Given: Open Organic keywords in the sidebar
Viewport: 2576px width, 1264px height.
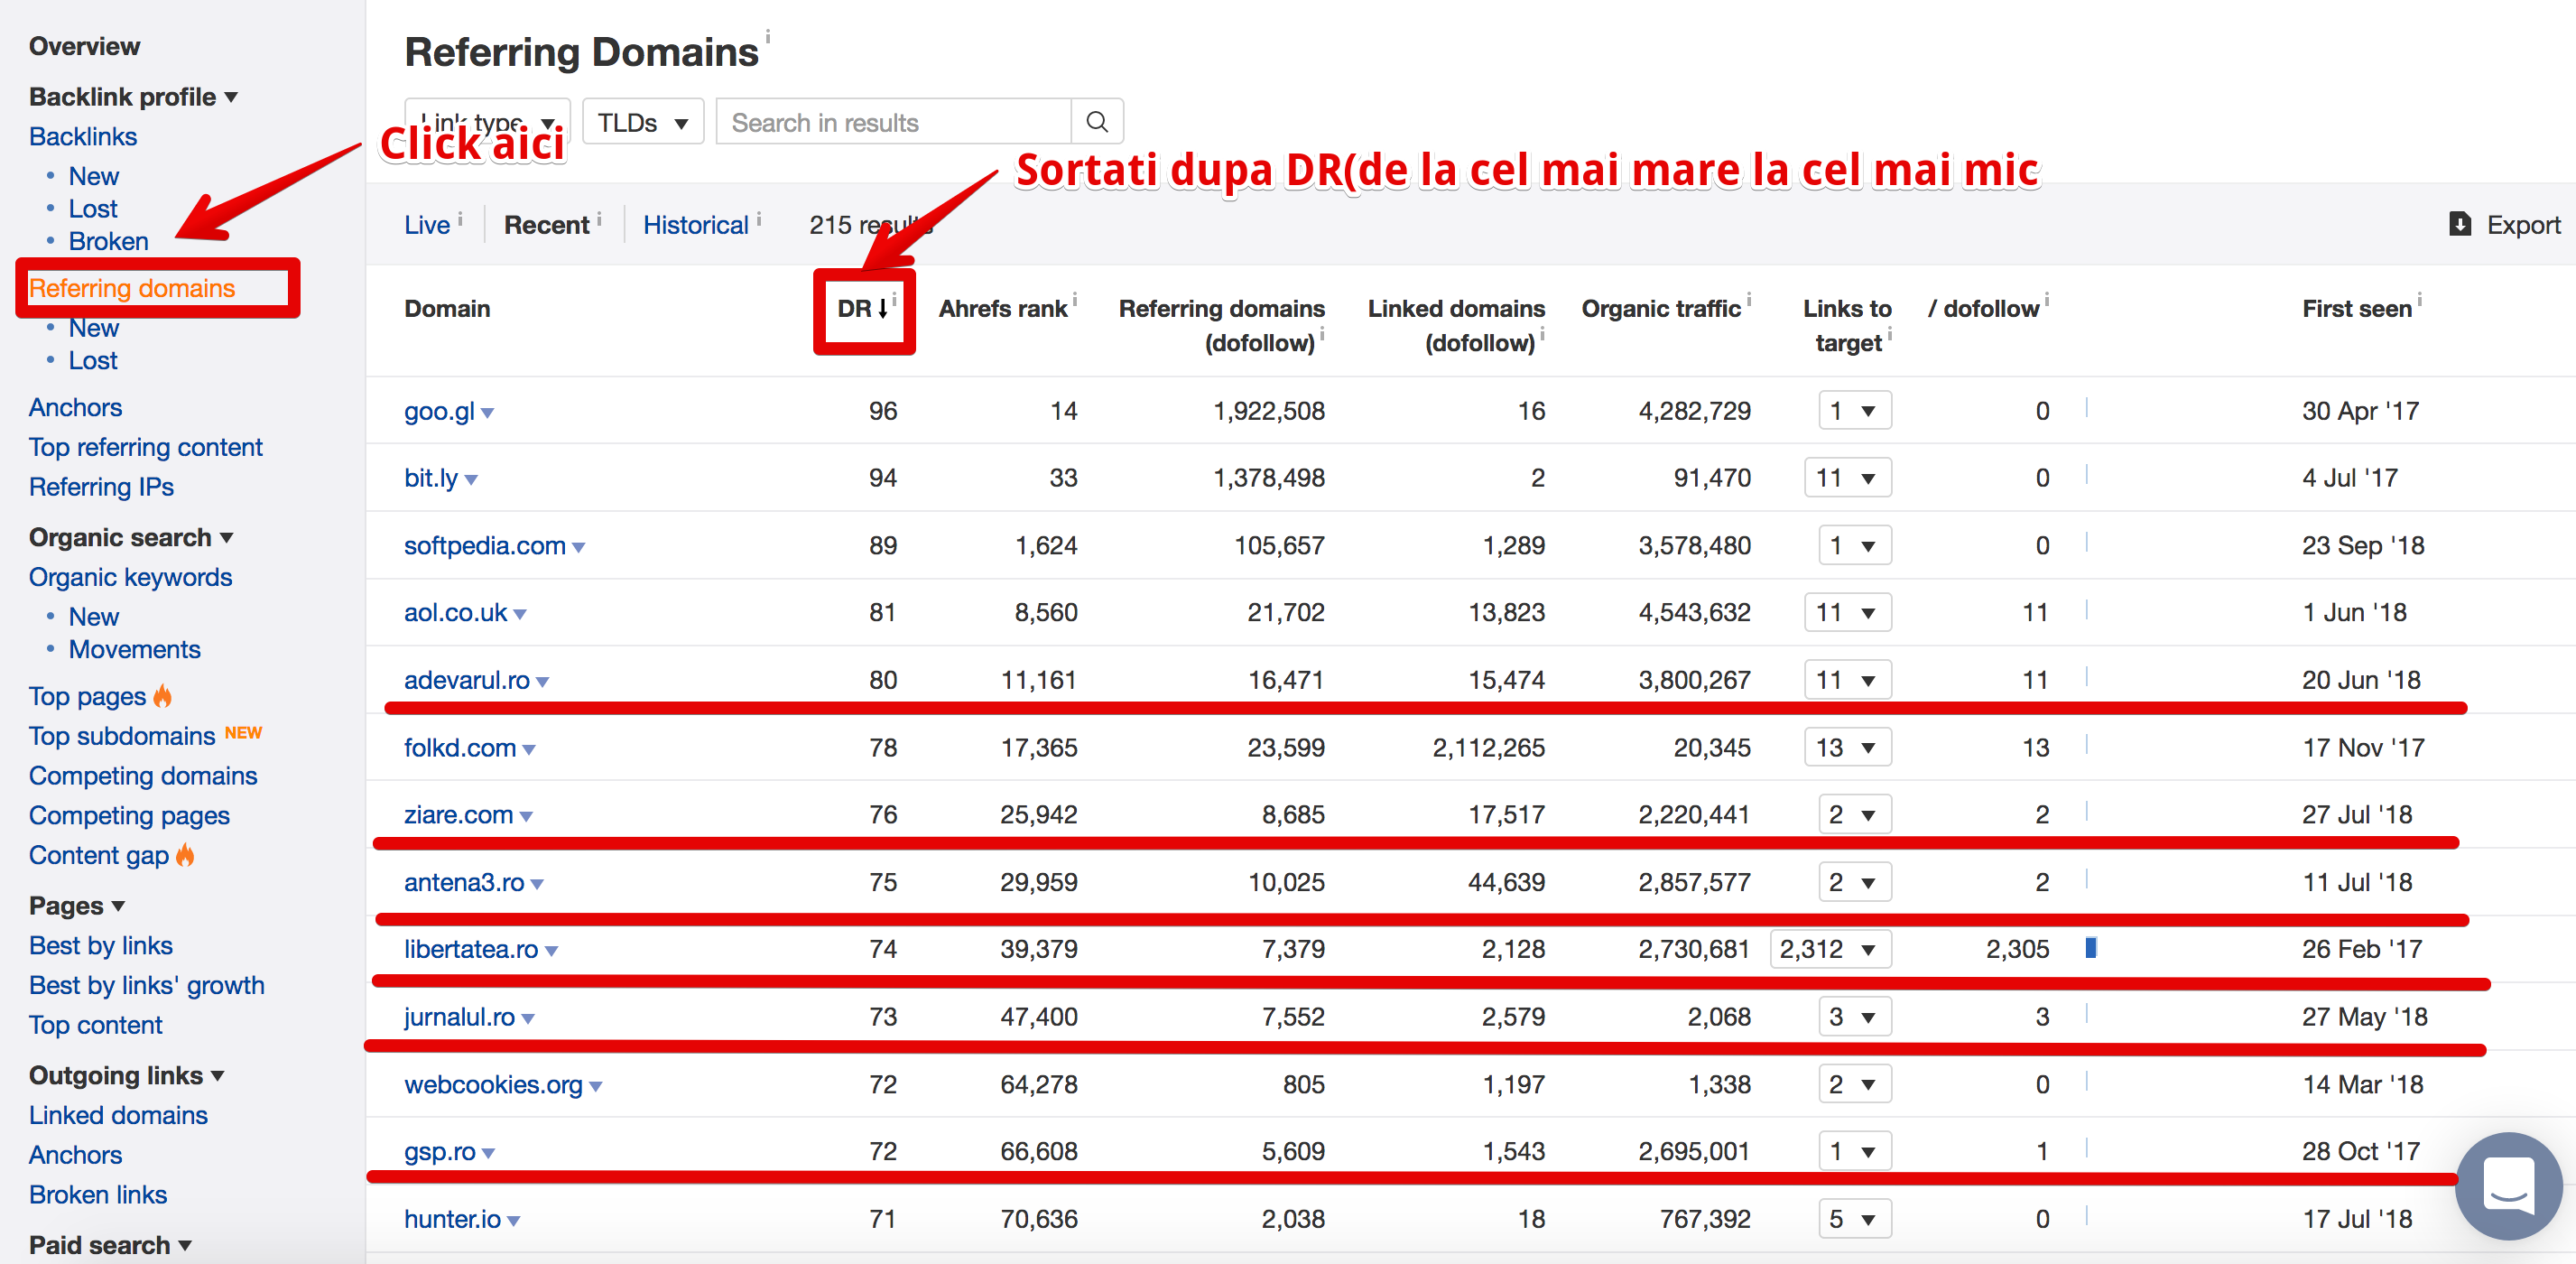Looking at the screenshot, I should [x=130, y=577].
